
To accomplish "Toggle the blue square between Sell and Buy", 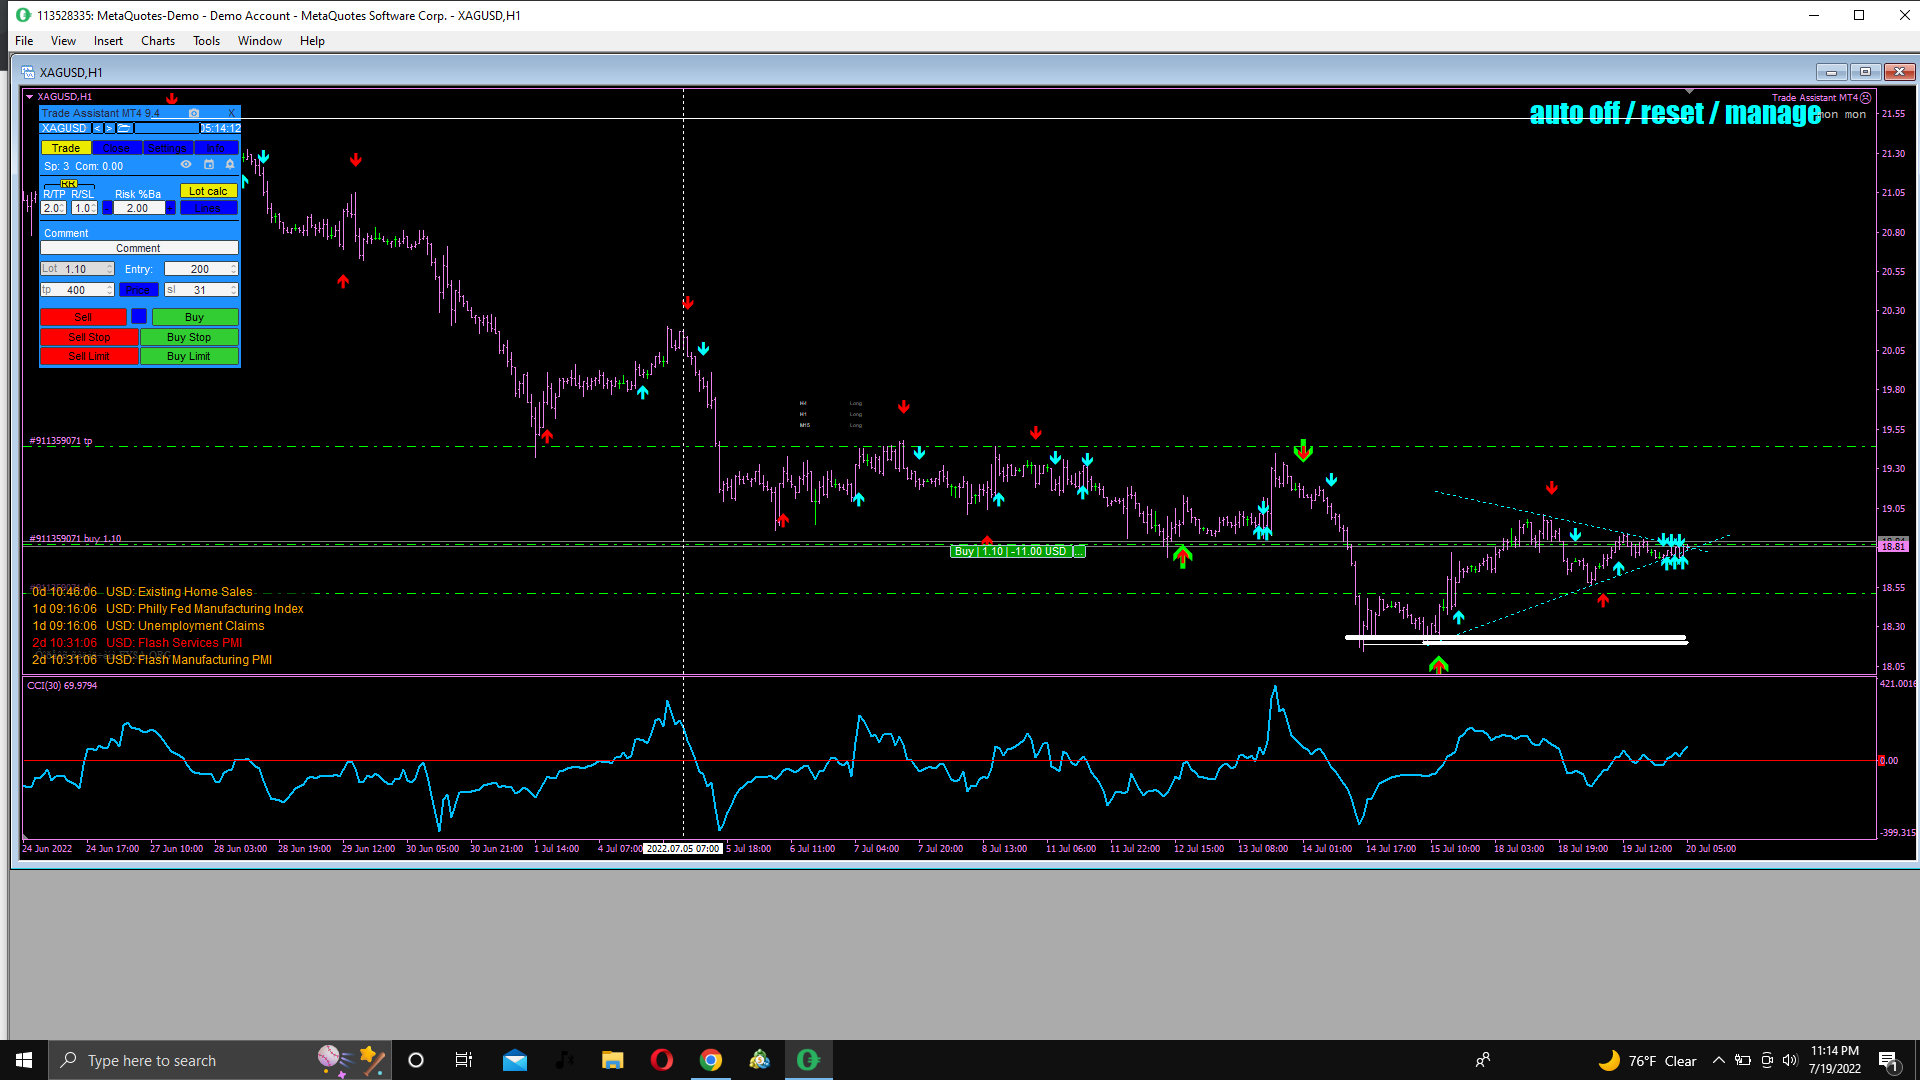I will pos(139,317).
